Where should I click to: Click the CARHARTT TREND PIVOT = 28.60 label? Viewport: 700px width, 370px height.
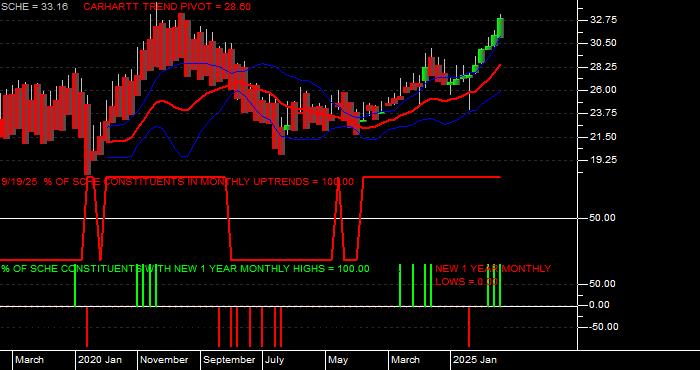pyautogui.click(x=167, y=7)
